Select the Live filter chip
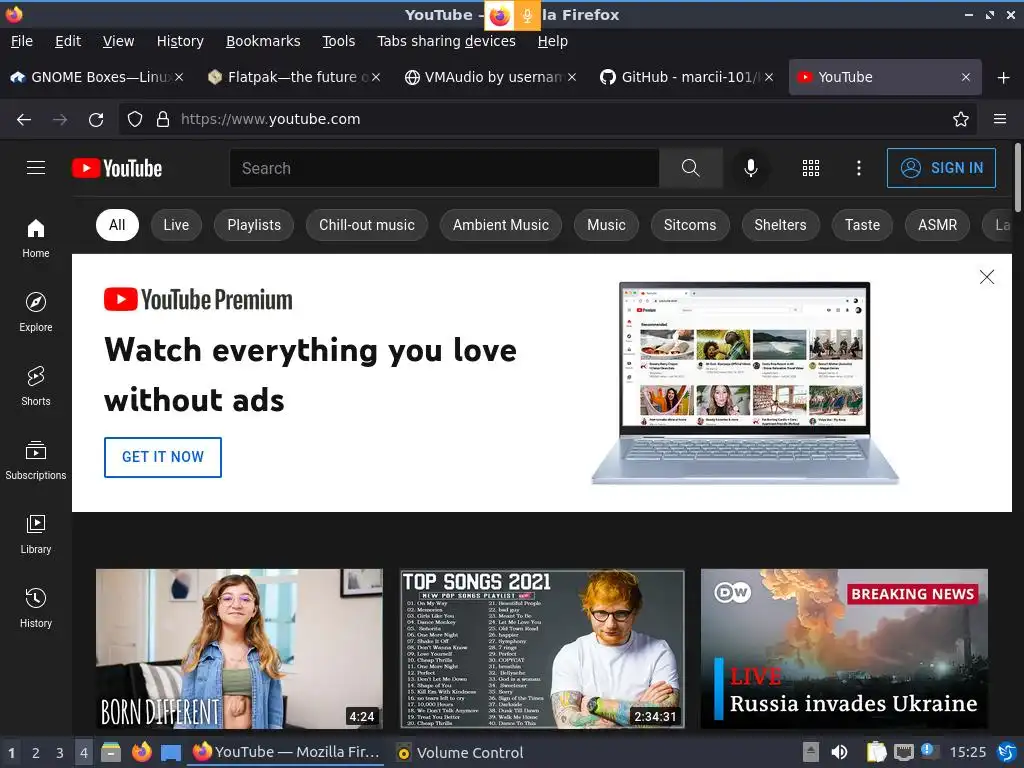 pyautogui.click(x=176, y=225)
